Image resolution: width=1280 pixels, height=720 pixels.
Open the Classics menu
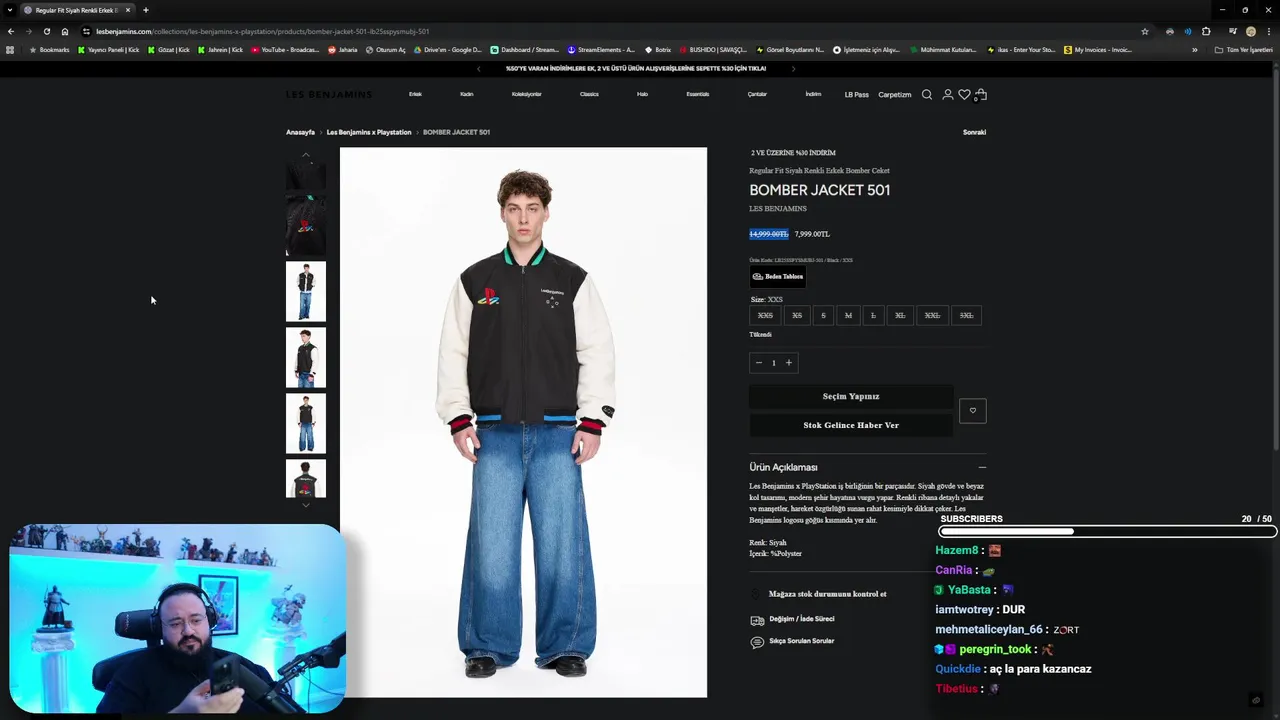coord(589,94)
